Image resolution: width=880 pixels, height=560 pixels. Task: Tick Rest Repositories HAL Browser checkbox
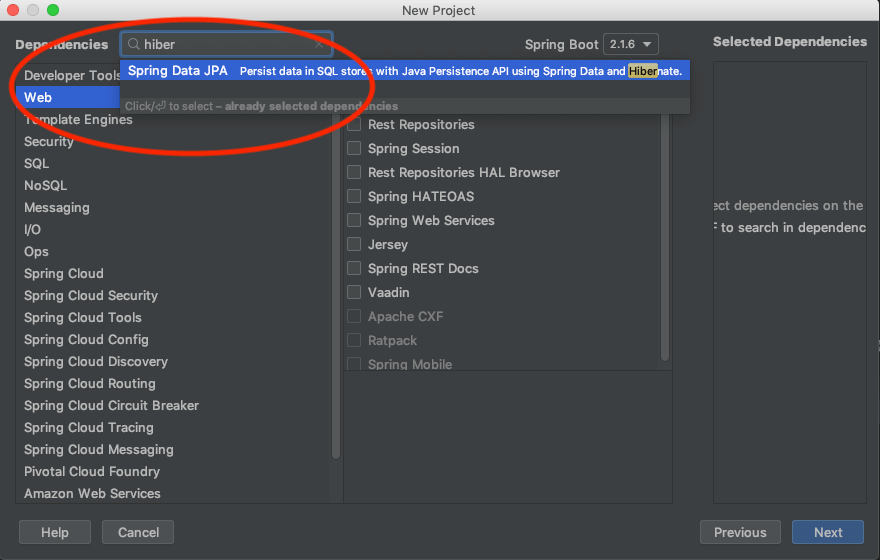pyautogui.click(x=354, y=172)
